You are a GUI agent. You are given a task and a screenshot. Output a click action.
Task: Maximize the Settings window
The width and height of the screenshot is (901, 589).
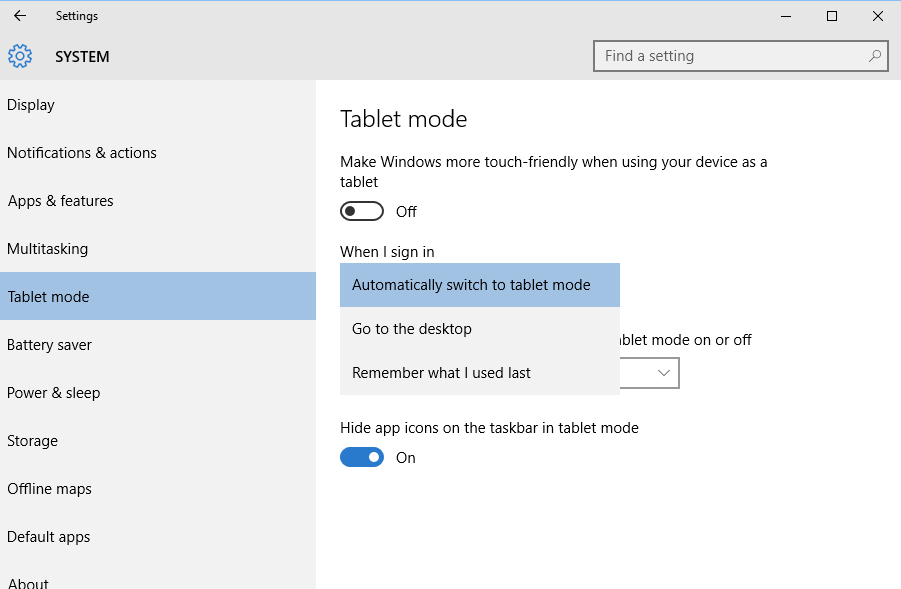point(831,16)
